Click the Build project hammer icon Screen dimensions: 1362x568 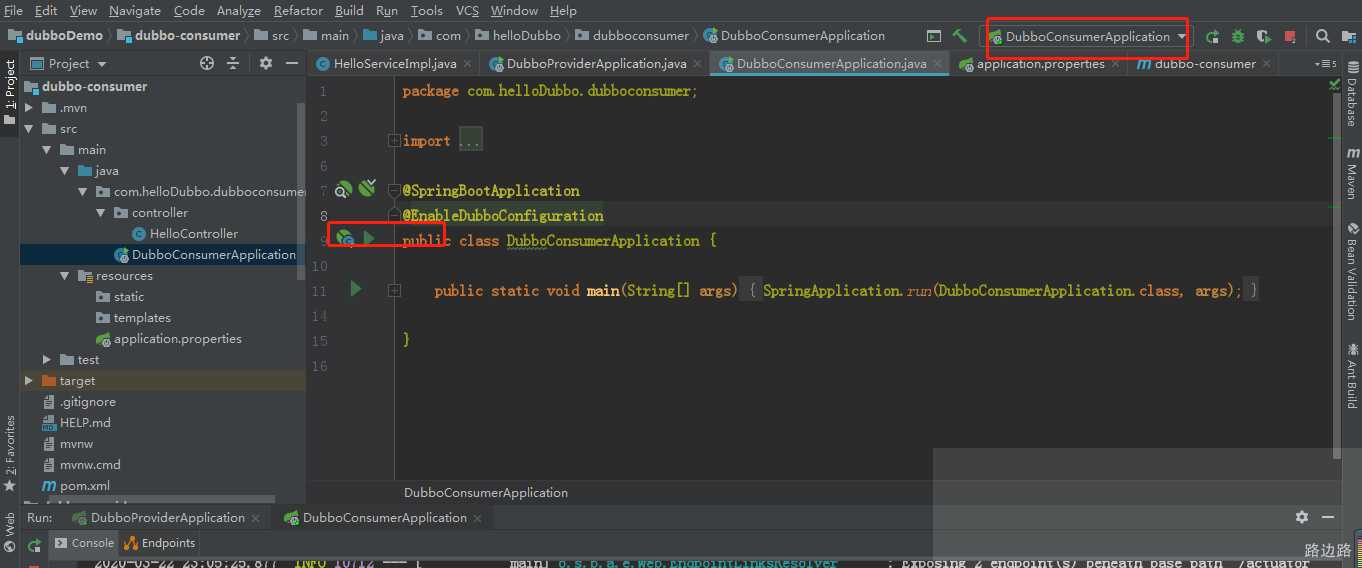pos(959,36)
